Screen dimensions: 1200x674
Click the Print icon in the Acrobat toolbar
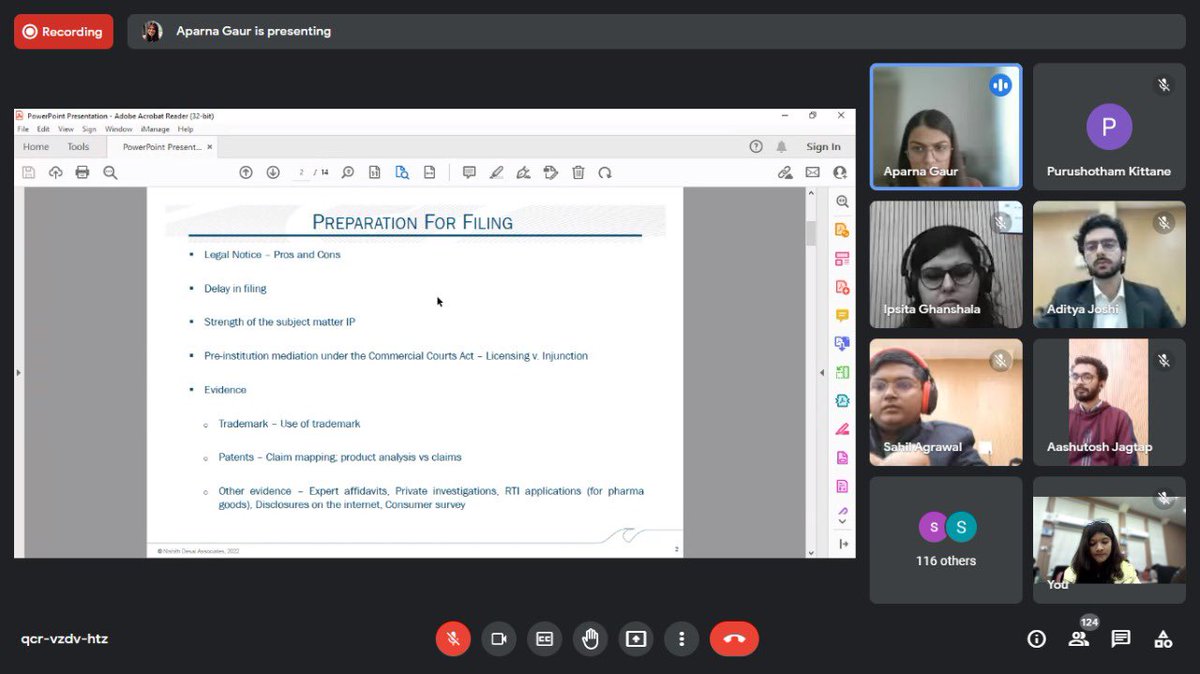pyautogui.click(x=82, y=172)
